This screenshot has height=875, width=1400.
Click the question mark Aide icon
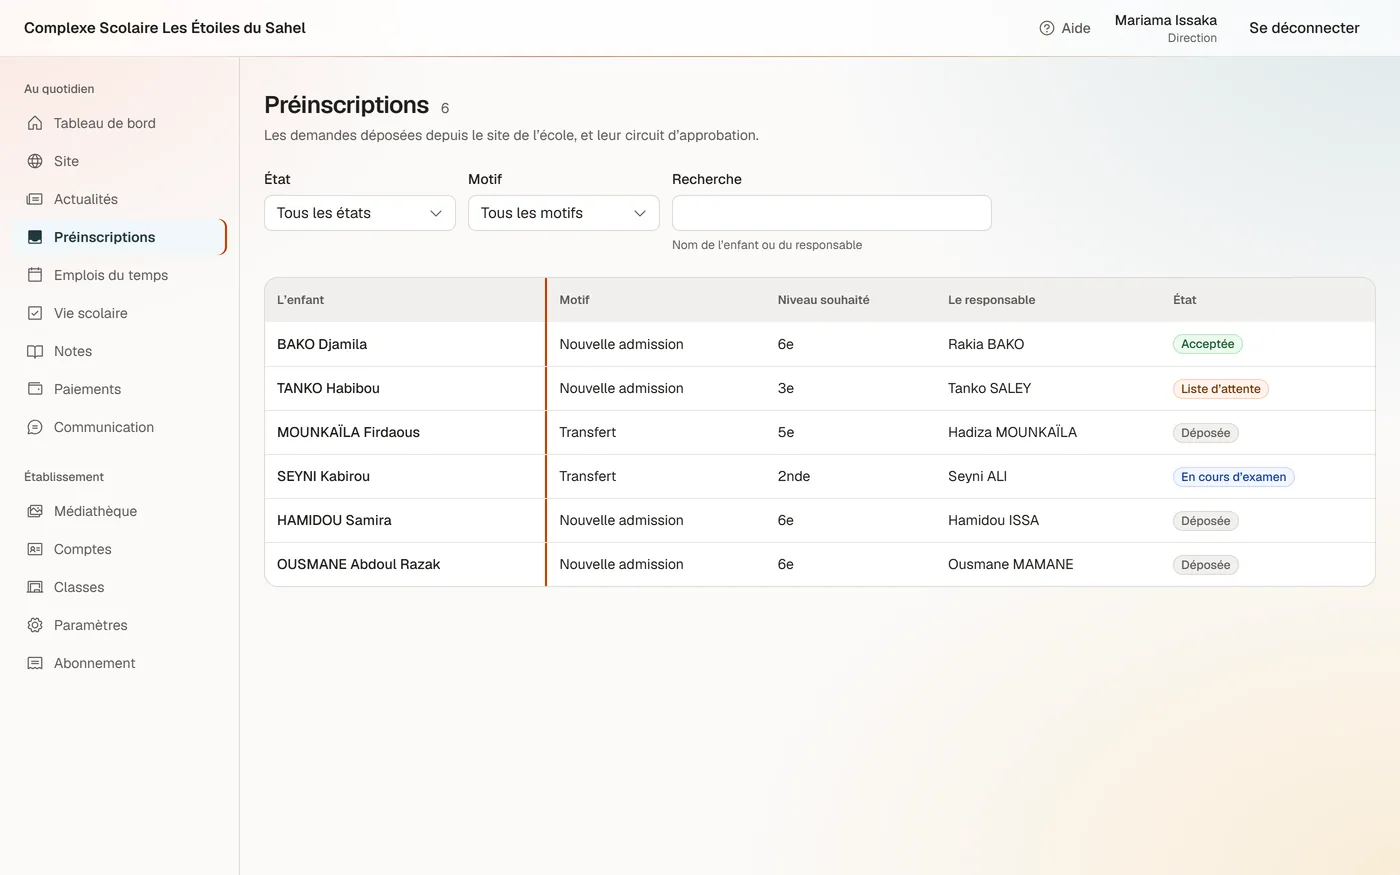coord(1047,28)
